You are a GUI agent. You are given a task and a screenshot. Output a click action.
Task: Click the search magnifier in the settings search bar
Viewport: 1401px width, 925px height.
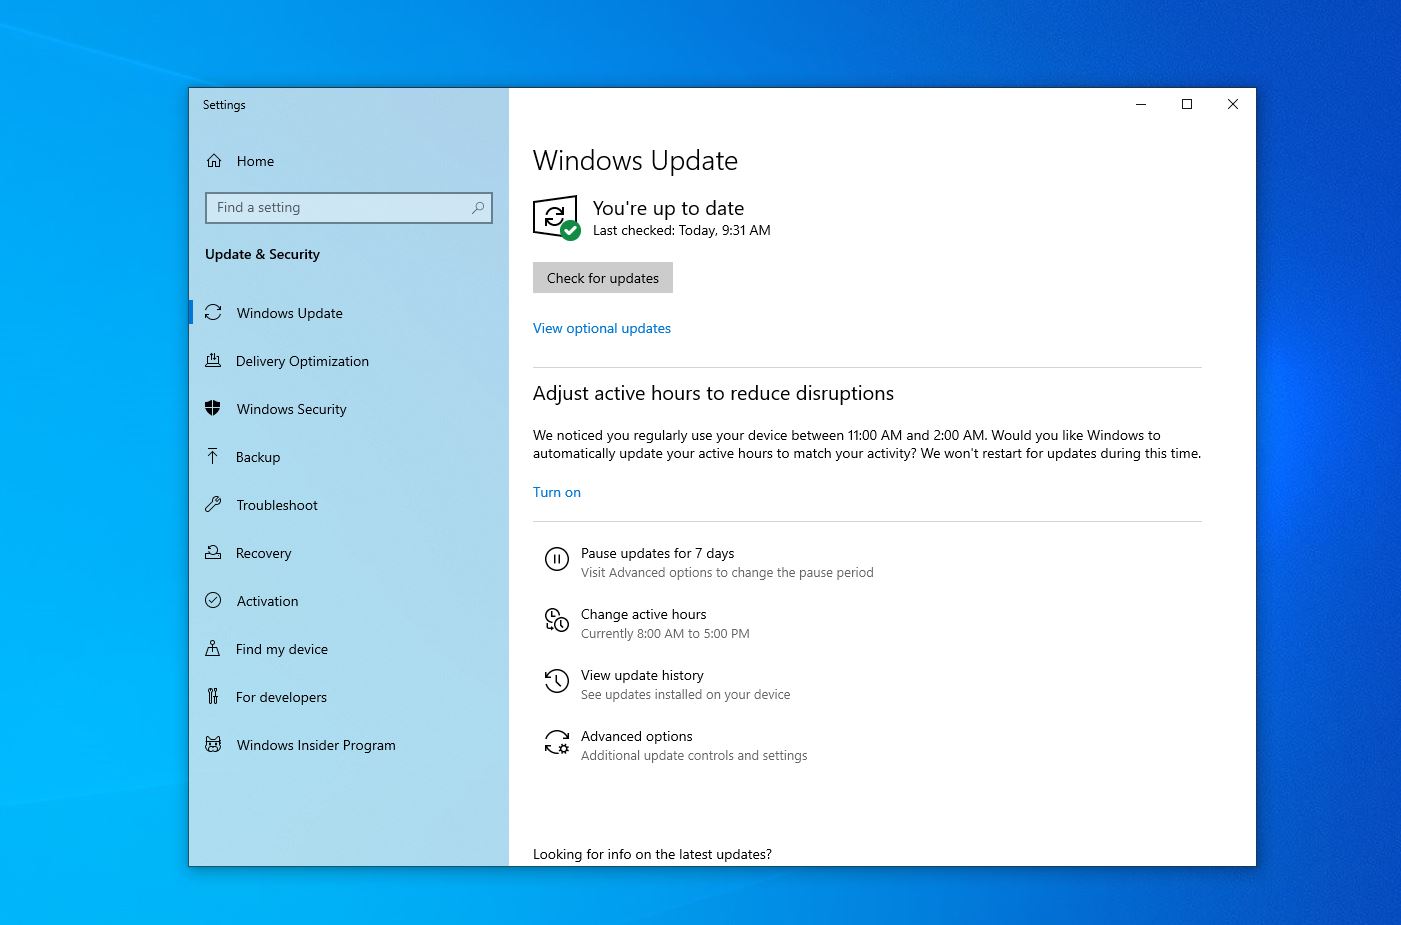click(x=478, y=207)
